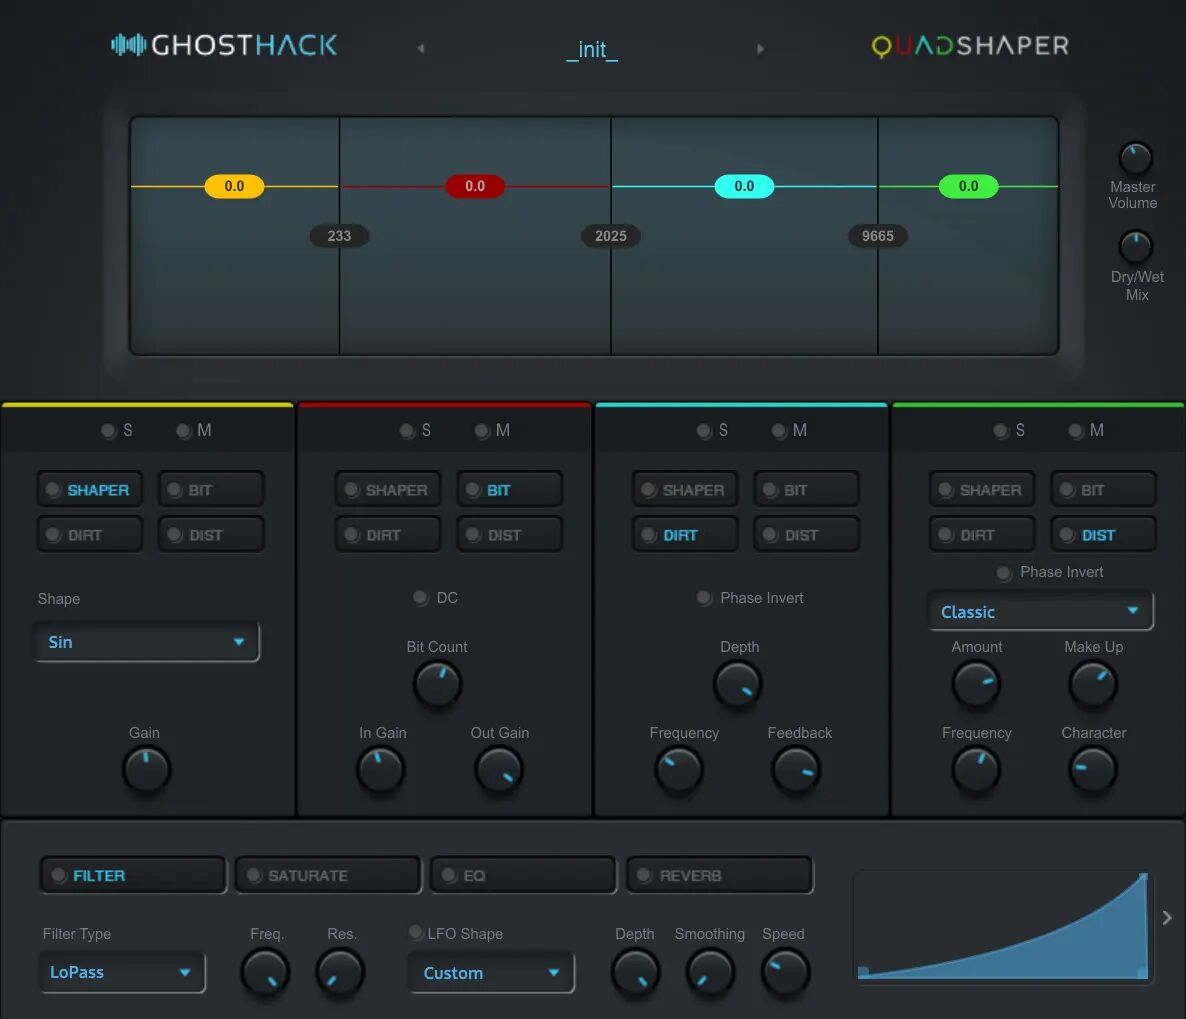This screenshot has height=1019, width=1186.
Task: Switch to the REVERB tab
Action: 719,874
